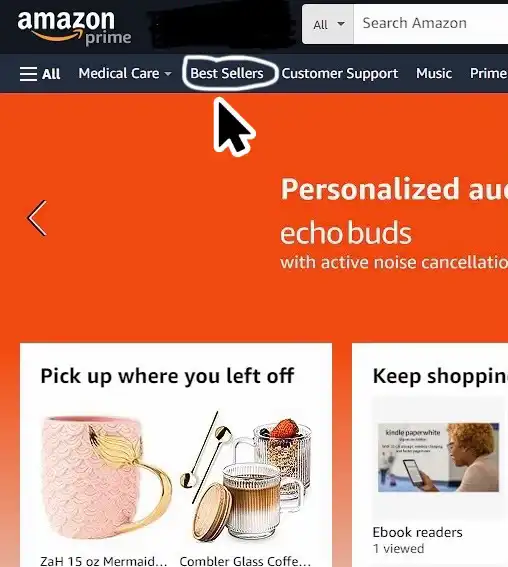508x567 pixels.
Task: Click the echo buds banner text
Action: pyautogui.click(x=346, y=233)
